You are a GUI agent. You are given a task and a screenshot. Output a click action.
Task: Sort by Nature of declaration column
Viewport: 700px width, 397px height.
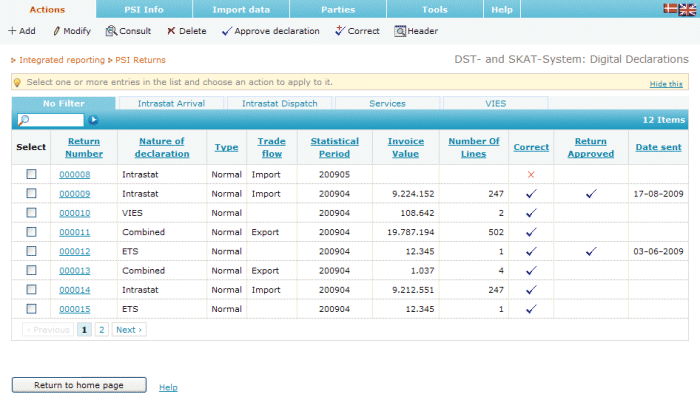(162, 147)
